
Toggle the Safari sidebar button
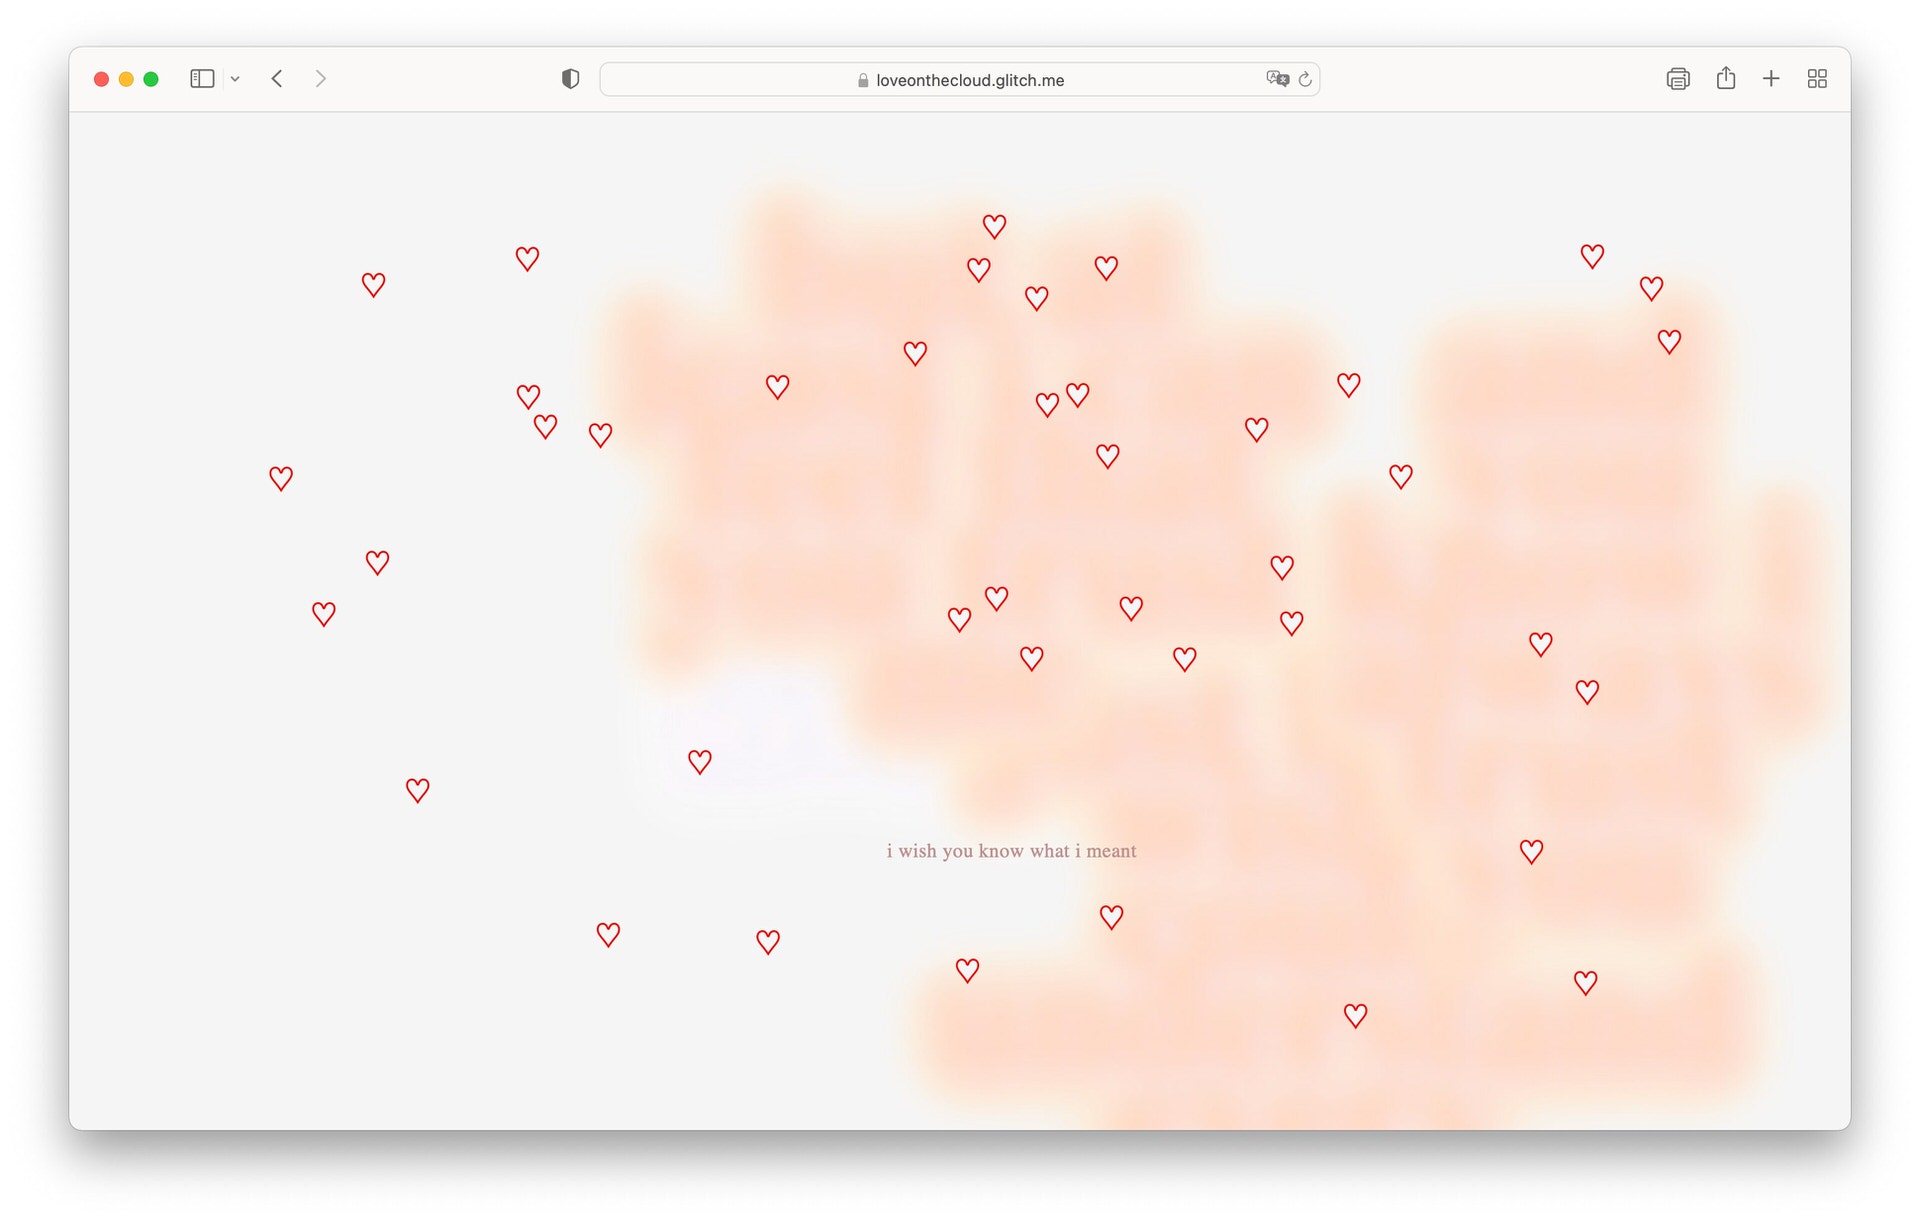(202, 79)
